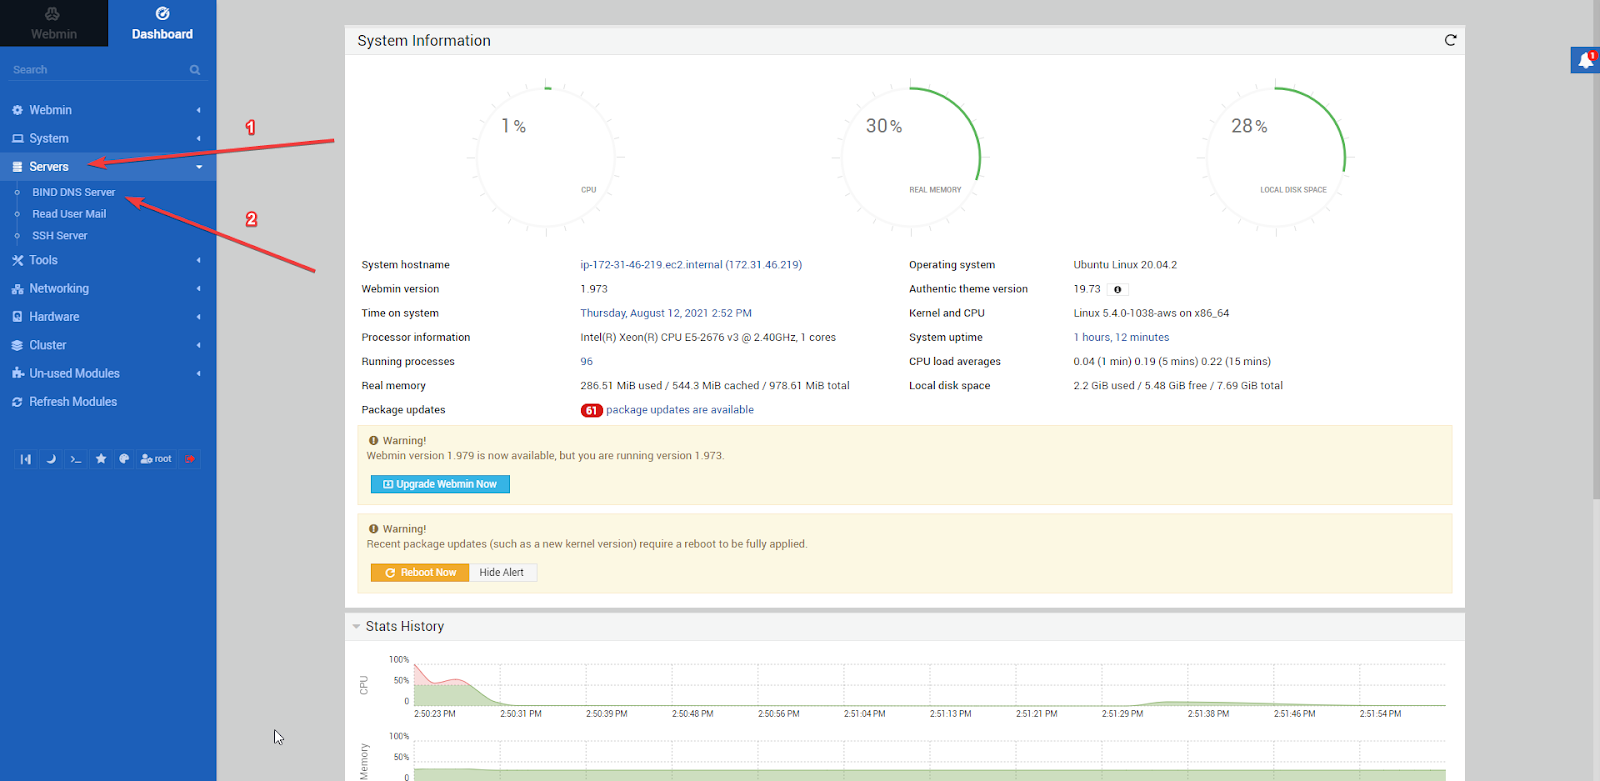Open the notifications bell icon
1600x781 pixels.
pos(1586,60)
